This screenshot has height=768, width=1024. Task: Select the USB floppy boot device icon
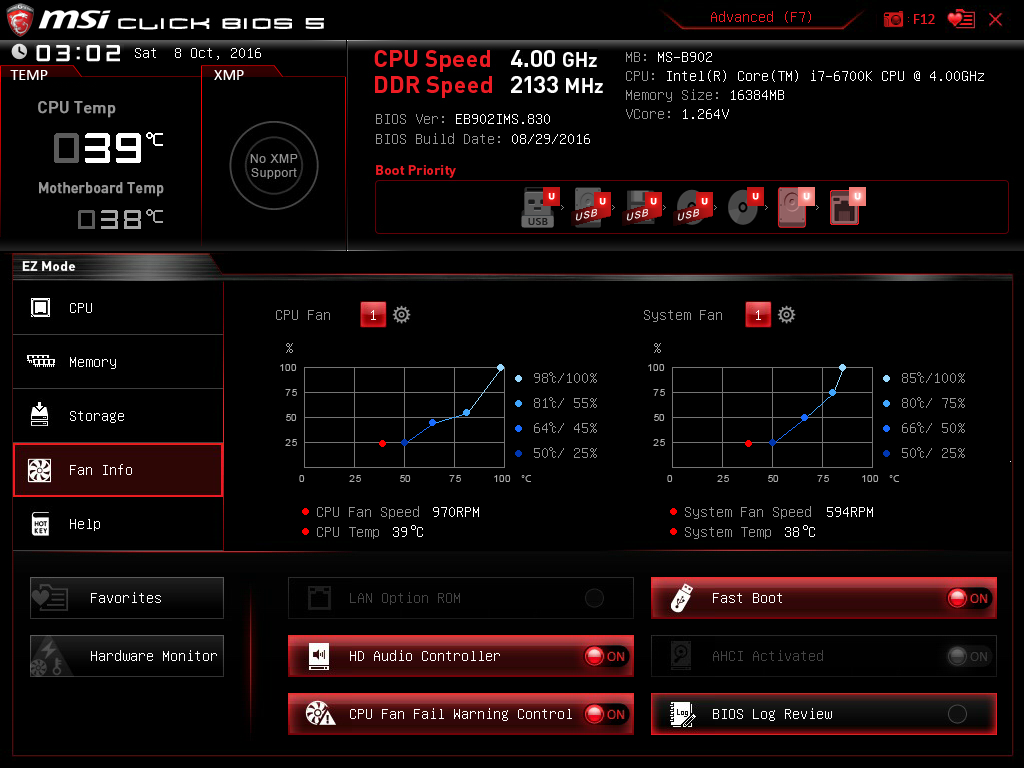tap(642, 207)
